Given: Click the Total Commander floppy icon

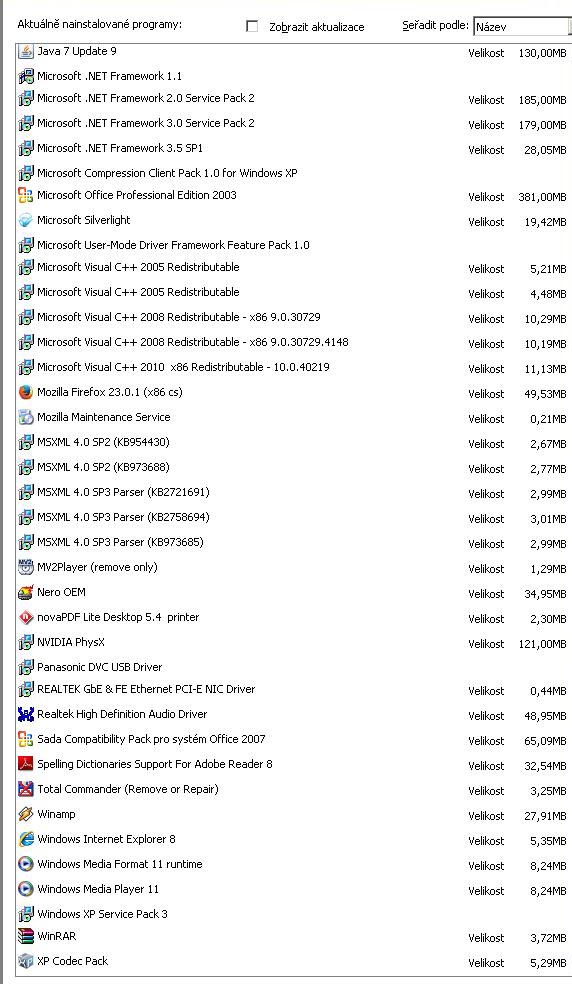Looking at the screenshot, I should [25, 789].
